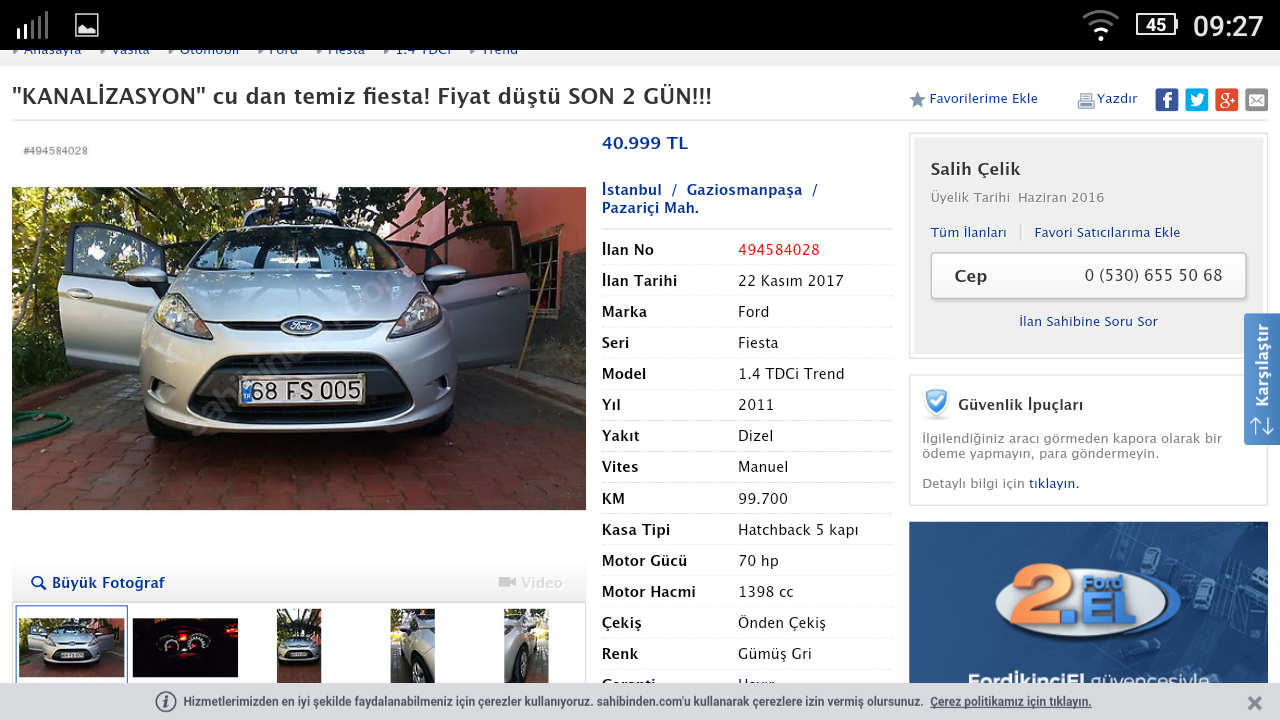Close the cookie notice bar

point(1255,702)
